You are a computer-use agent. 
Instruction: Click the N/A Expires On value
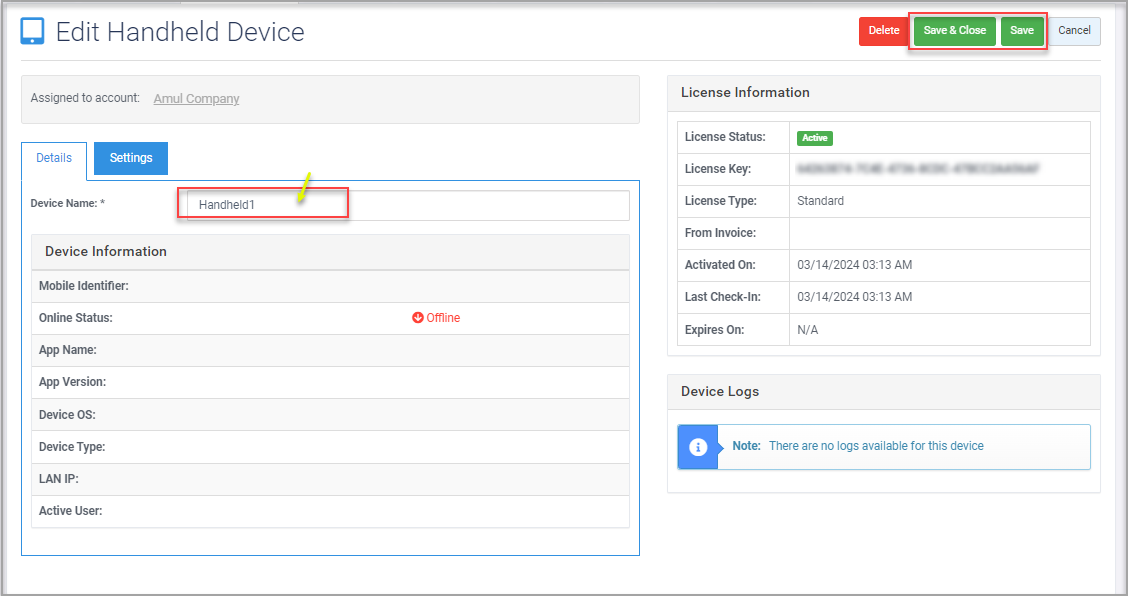[807, 330]
